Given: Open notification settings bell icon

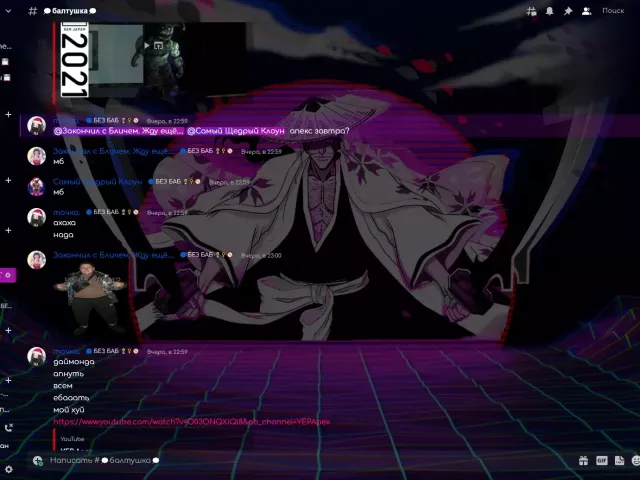Looking at the screenshot, I should pyautogui.click(x=549, y=11).
